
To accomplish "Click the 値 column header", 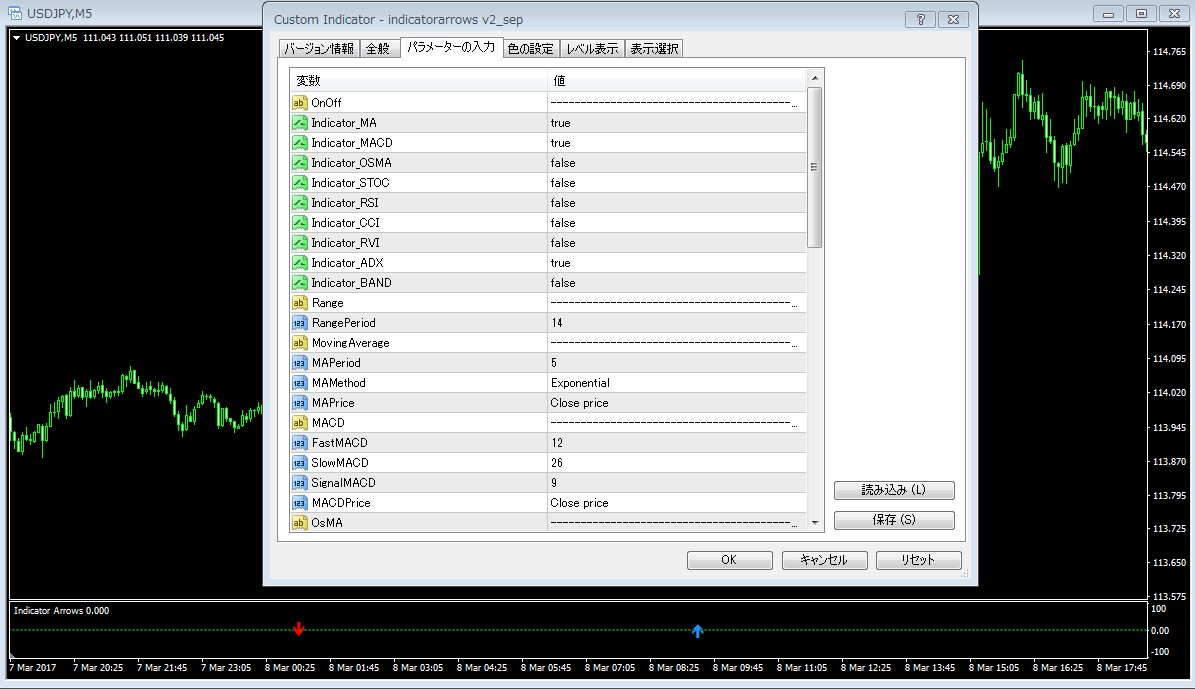I will point(677,81).
